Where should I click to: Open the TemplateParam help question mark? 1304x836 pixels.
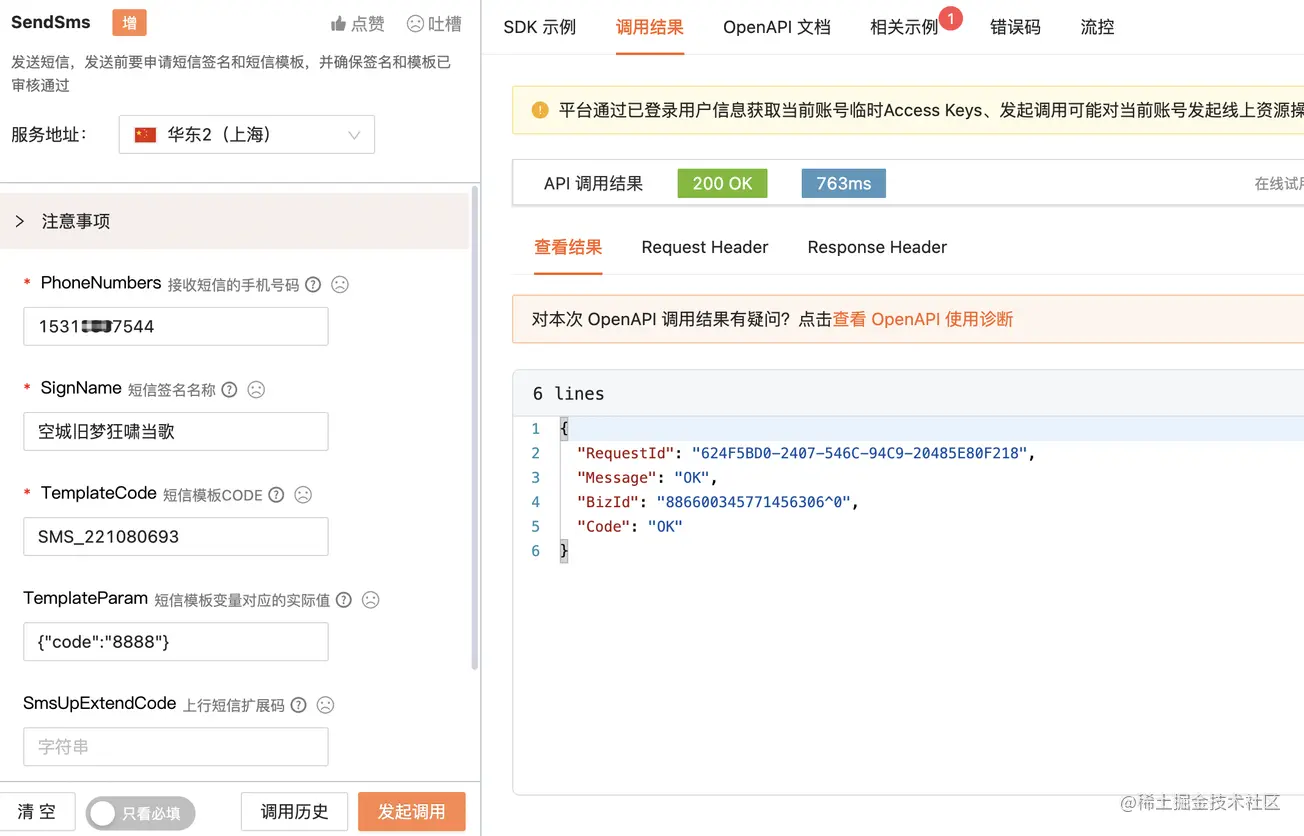click(344, 599)
